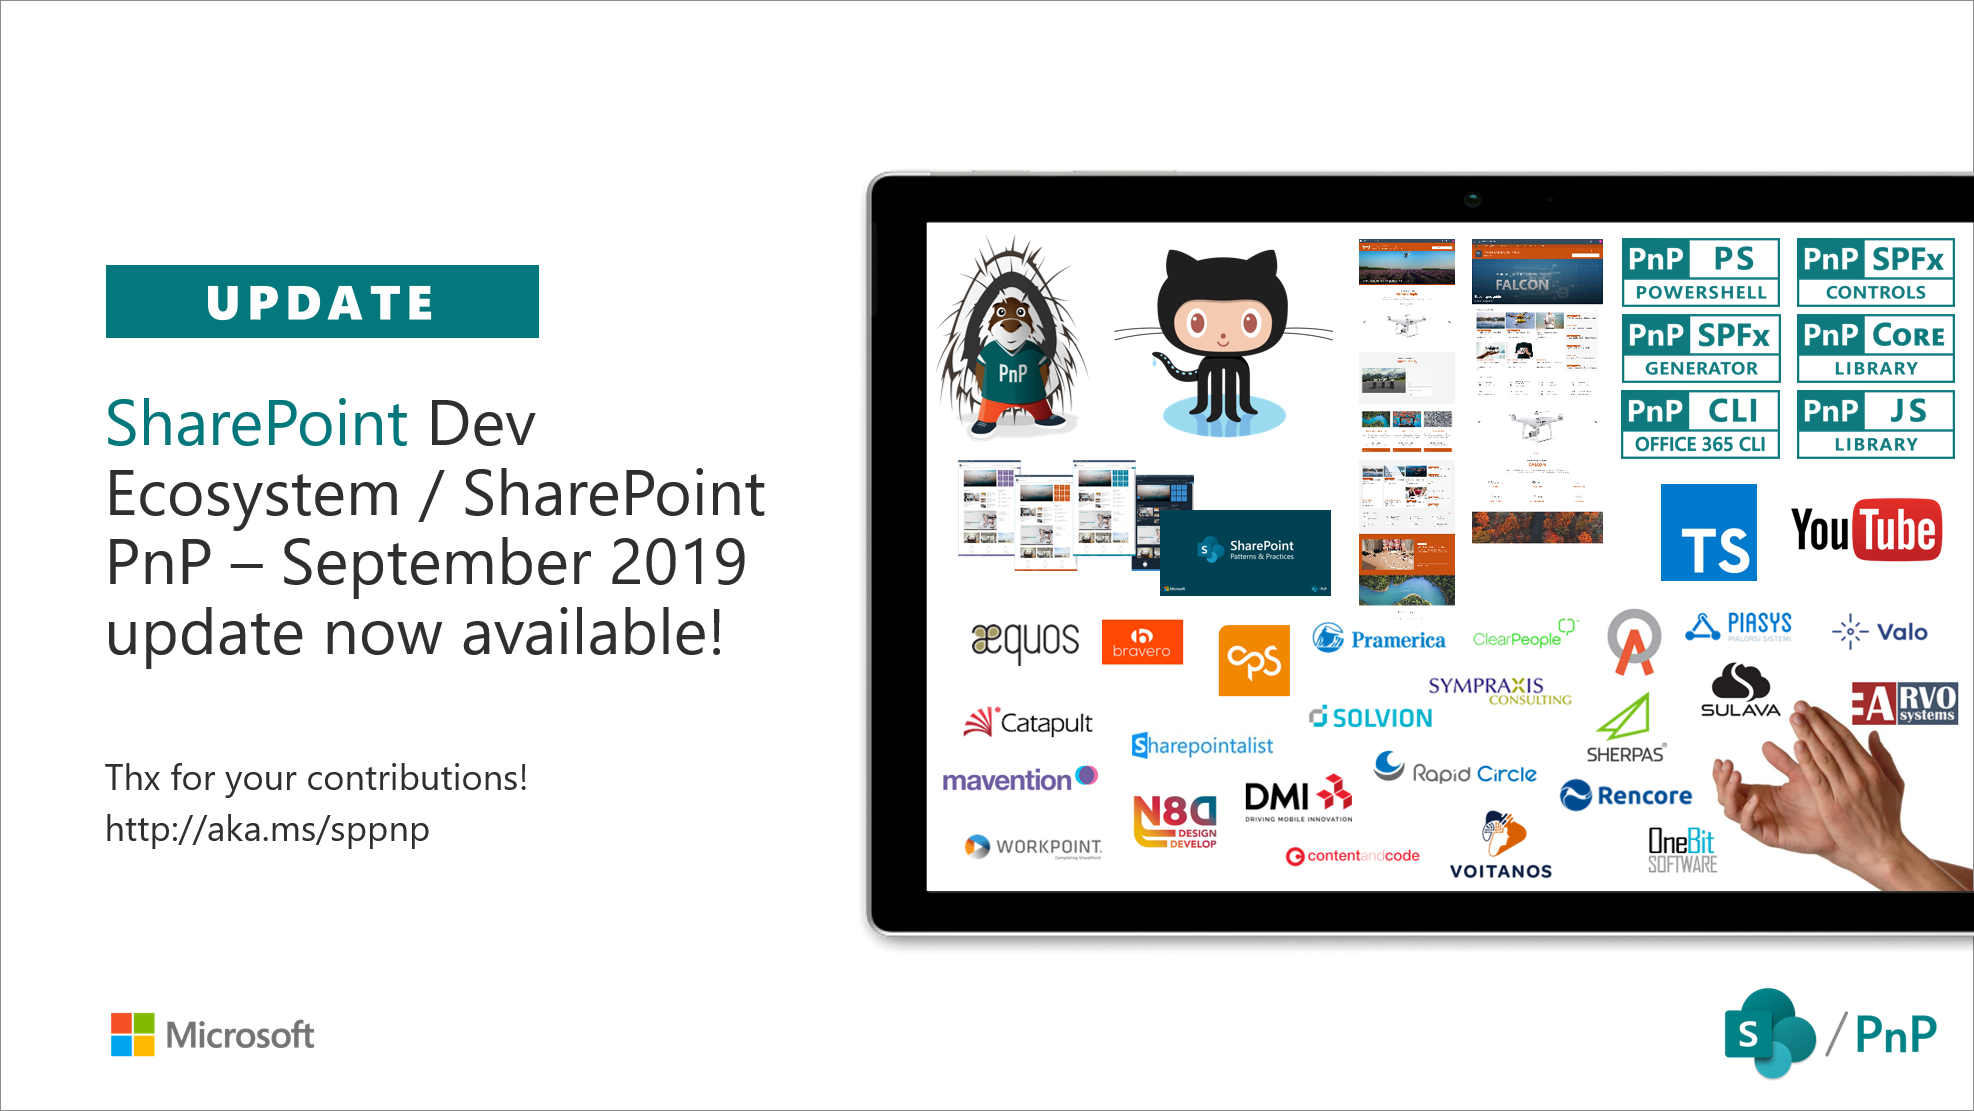Viewport: 1974px width, 1111px height.
Task: Click the 'SharePoint Dev Ecosystem' headline
Action: 435,527
